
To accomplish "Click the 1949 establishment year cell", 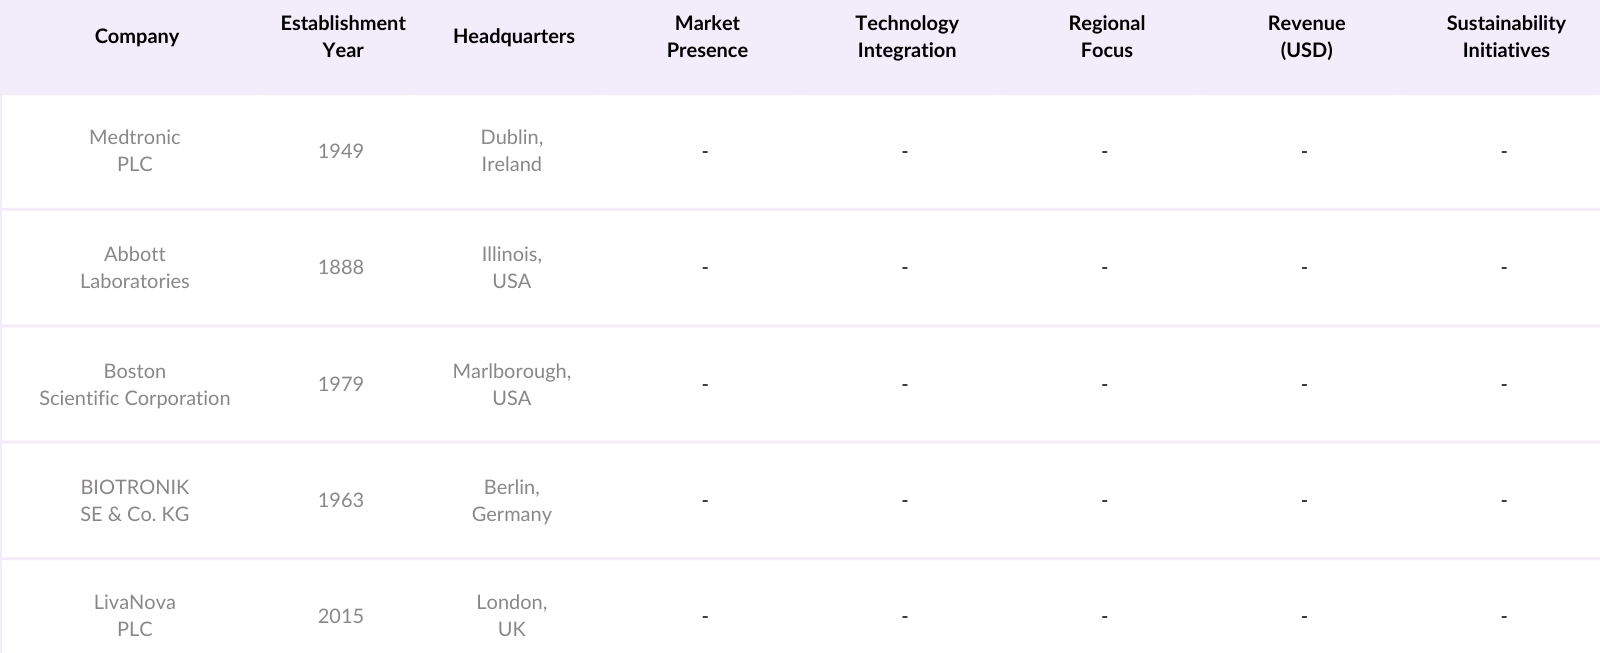I will (340, 151).
